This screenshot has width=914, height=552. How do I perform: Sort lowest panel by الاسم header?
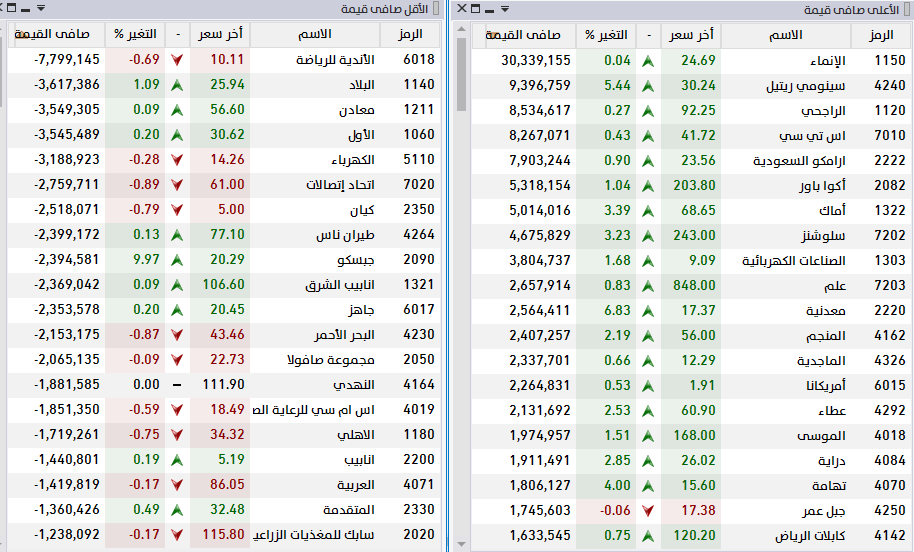click(315, 34)
